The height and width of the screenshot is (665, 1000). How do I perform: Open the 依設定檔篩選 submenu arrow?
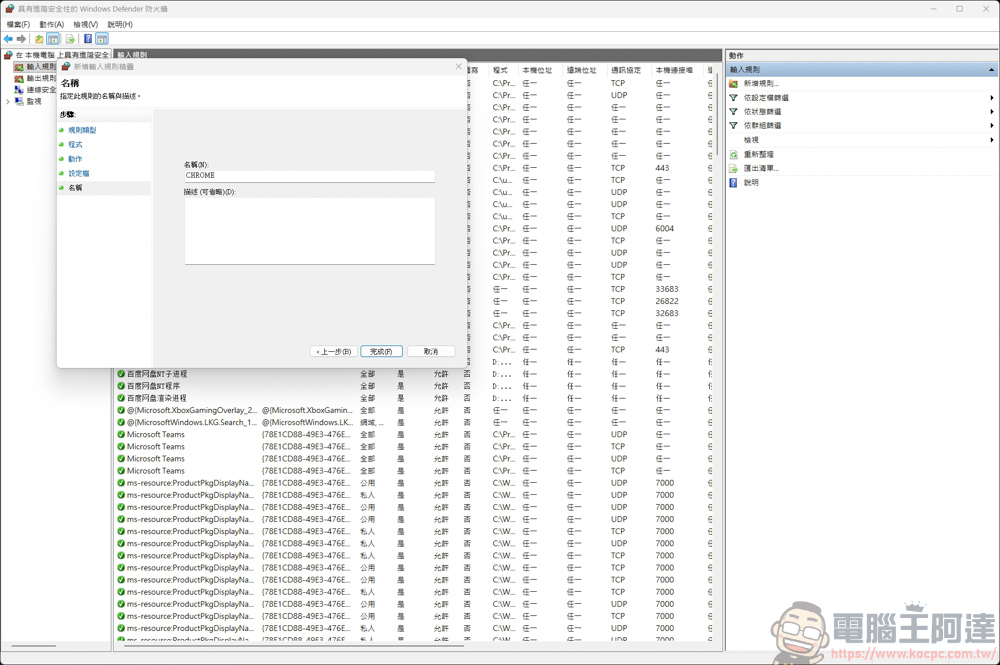(x=991, y=97)
